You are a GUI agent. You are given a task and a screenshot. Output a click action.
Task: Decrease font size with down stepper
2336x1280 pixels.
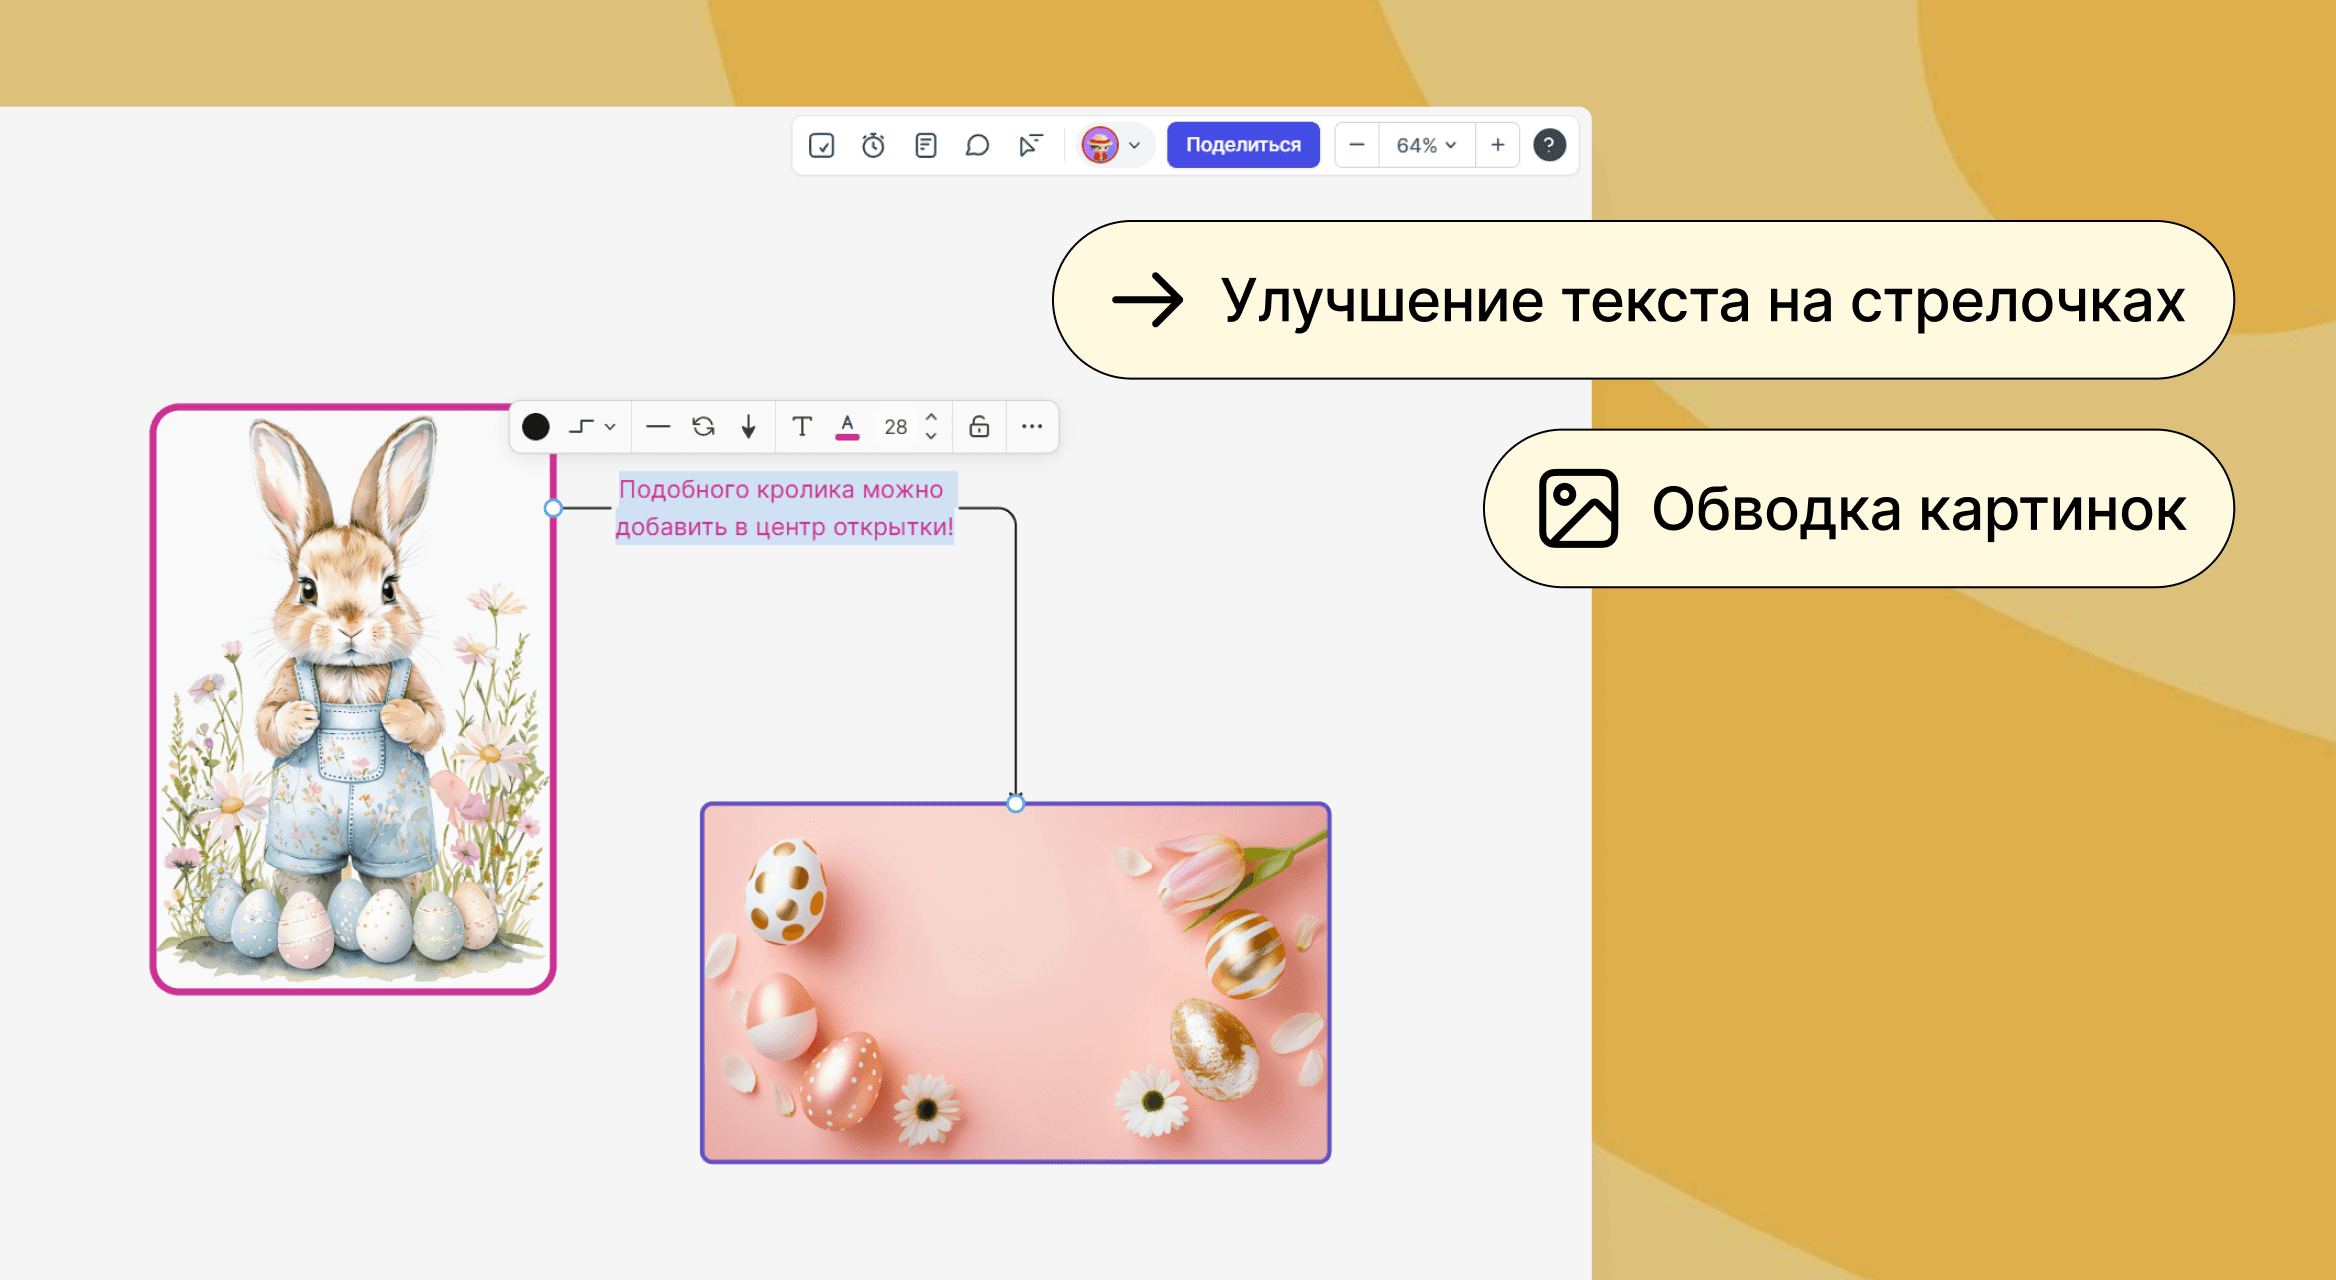point(931,437)
